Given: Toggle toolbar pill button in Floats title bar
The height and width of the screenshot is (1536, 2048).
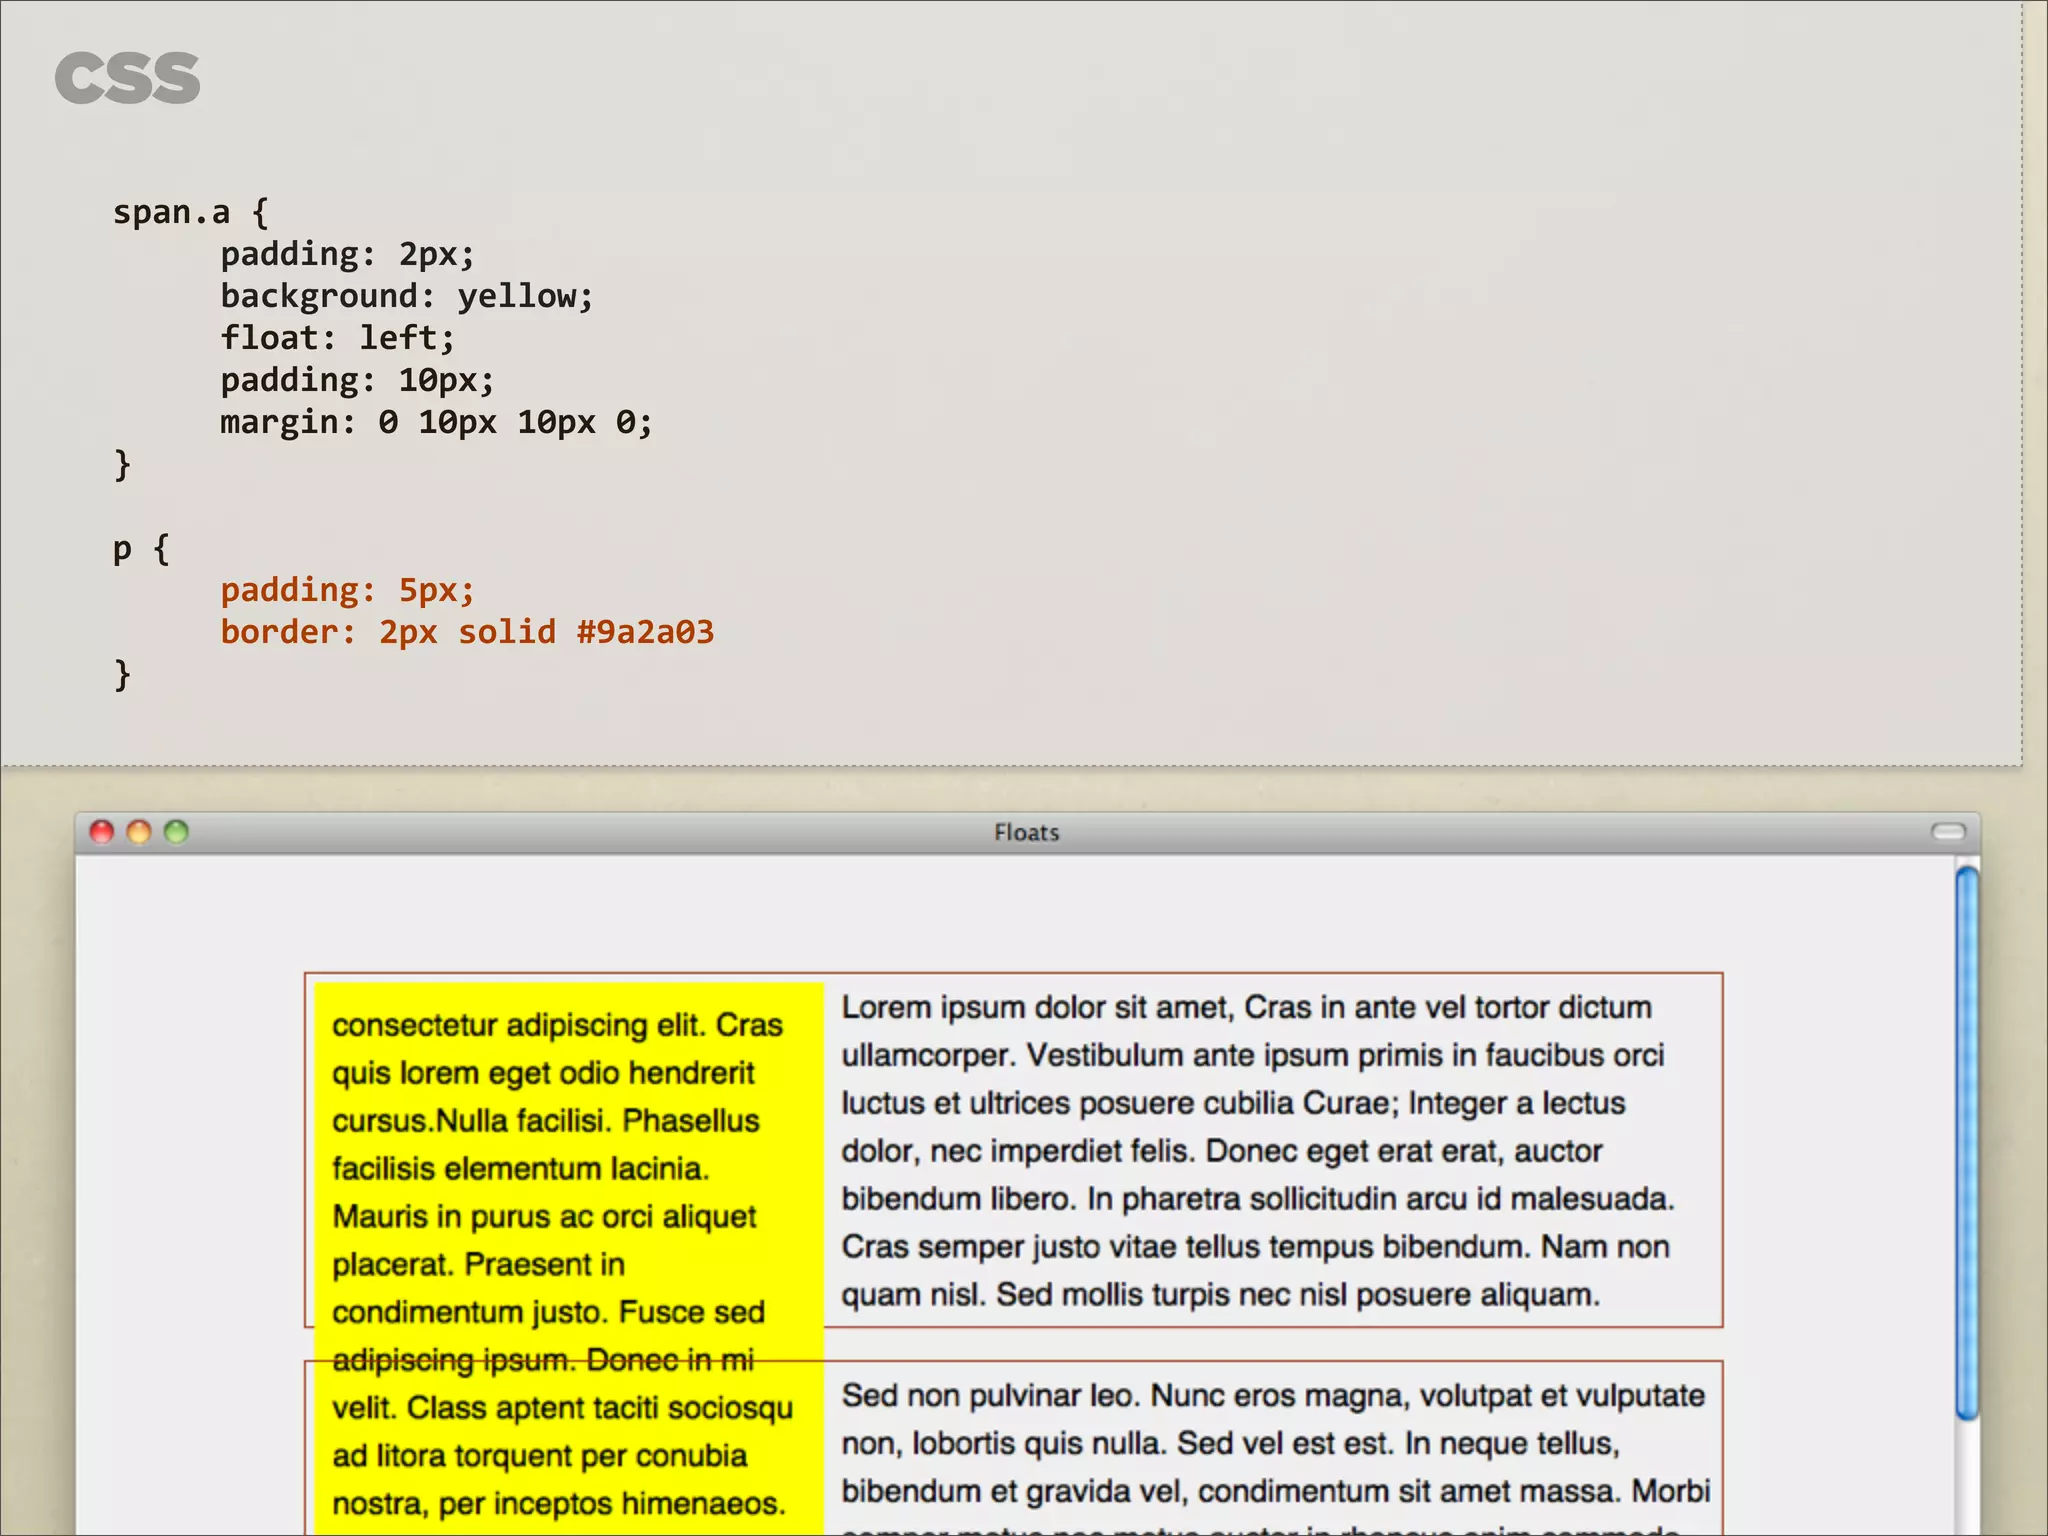Looking at the screenshot, I should [x=1948, y=832].
